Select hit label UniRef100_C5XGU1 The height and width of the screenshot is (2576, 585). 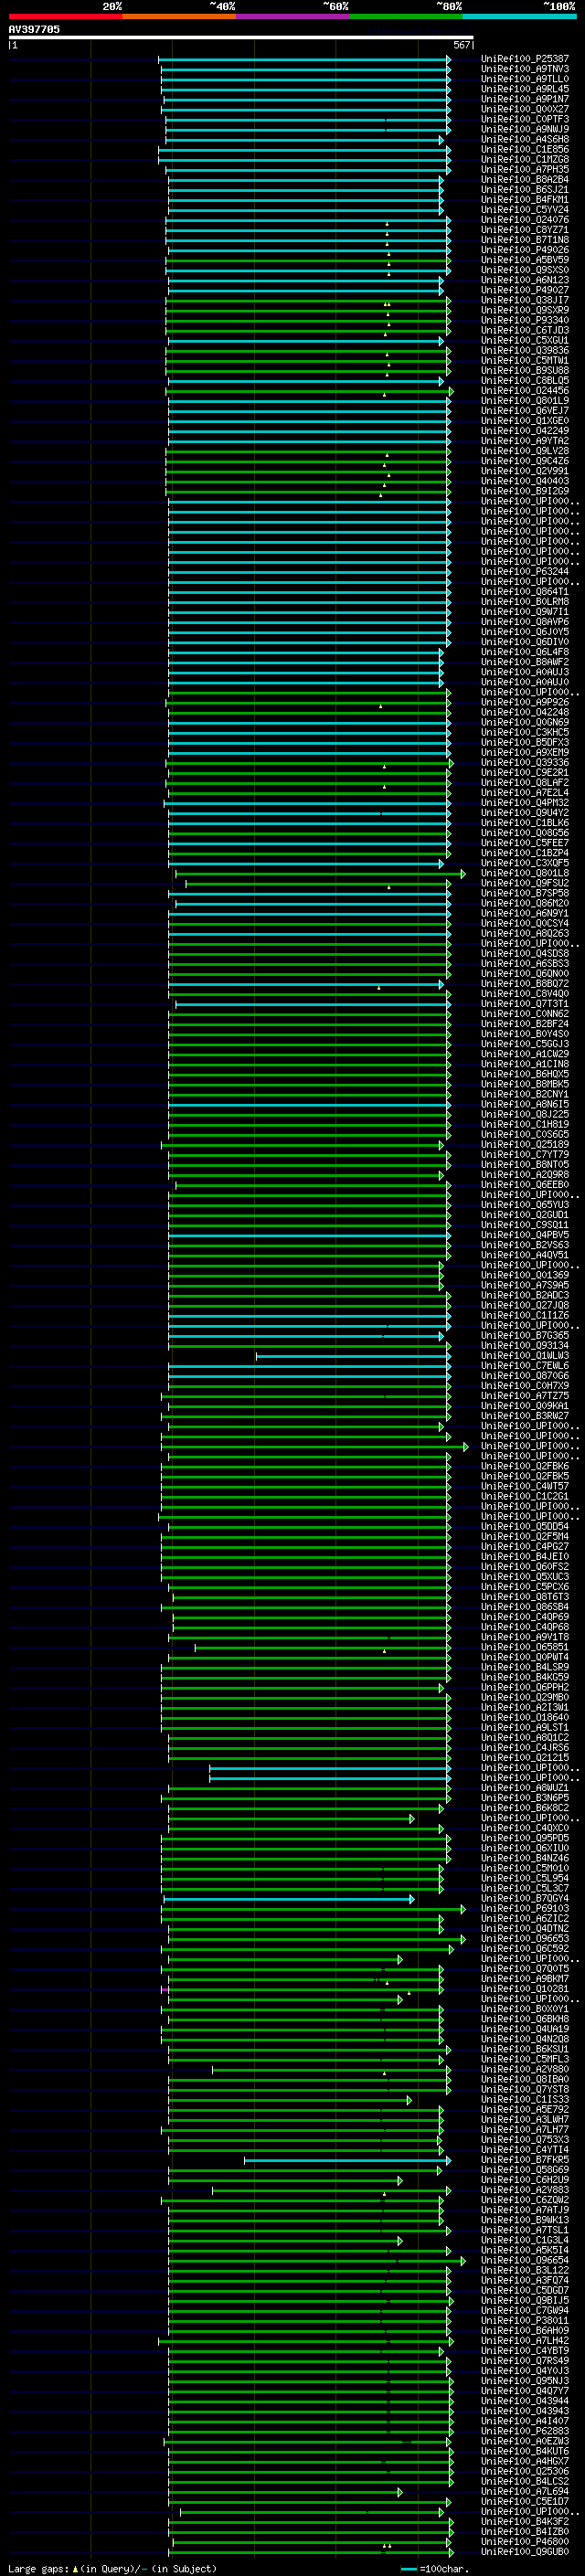(525, 340)
